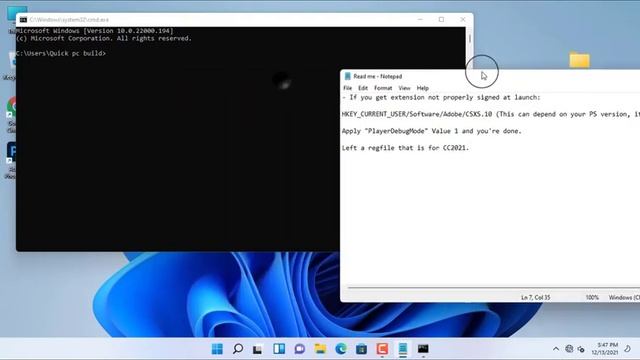Click the Notepad horizontal scrollbar

[x=494, y=288]
